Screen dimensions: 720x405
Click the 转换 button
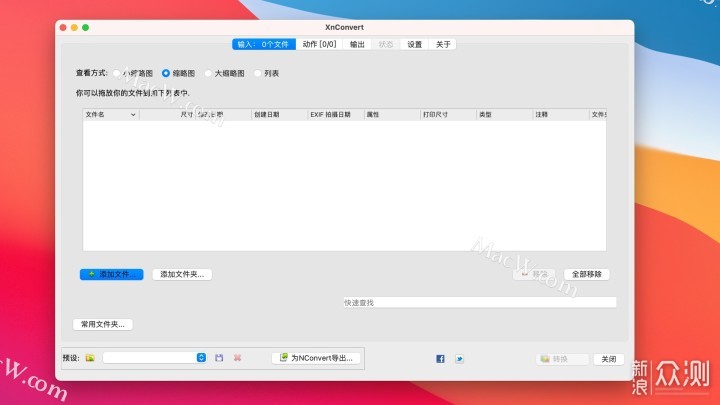click(x=562, y=359)
